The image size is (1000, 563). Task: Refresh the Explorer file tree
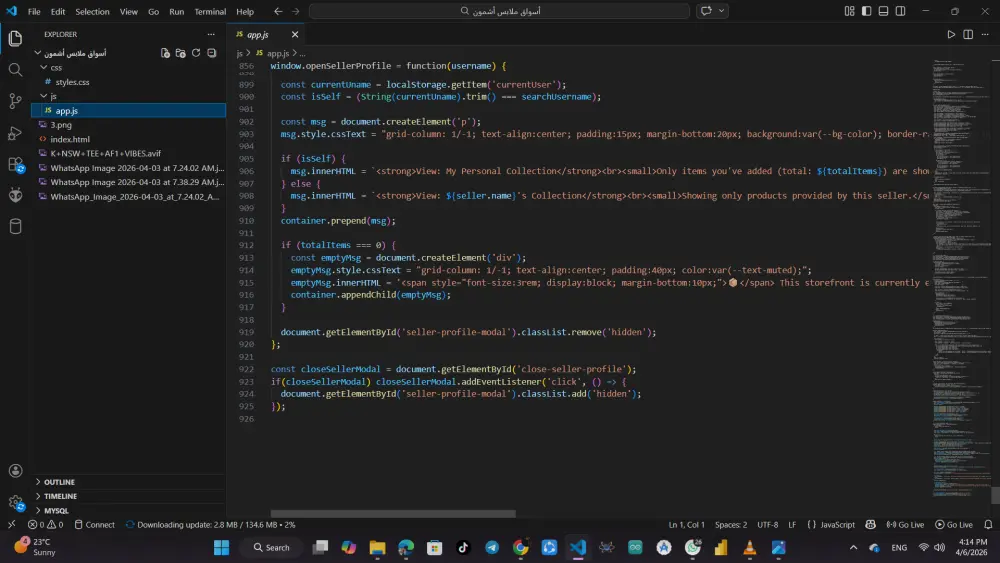tap(196, 53)
